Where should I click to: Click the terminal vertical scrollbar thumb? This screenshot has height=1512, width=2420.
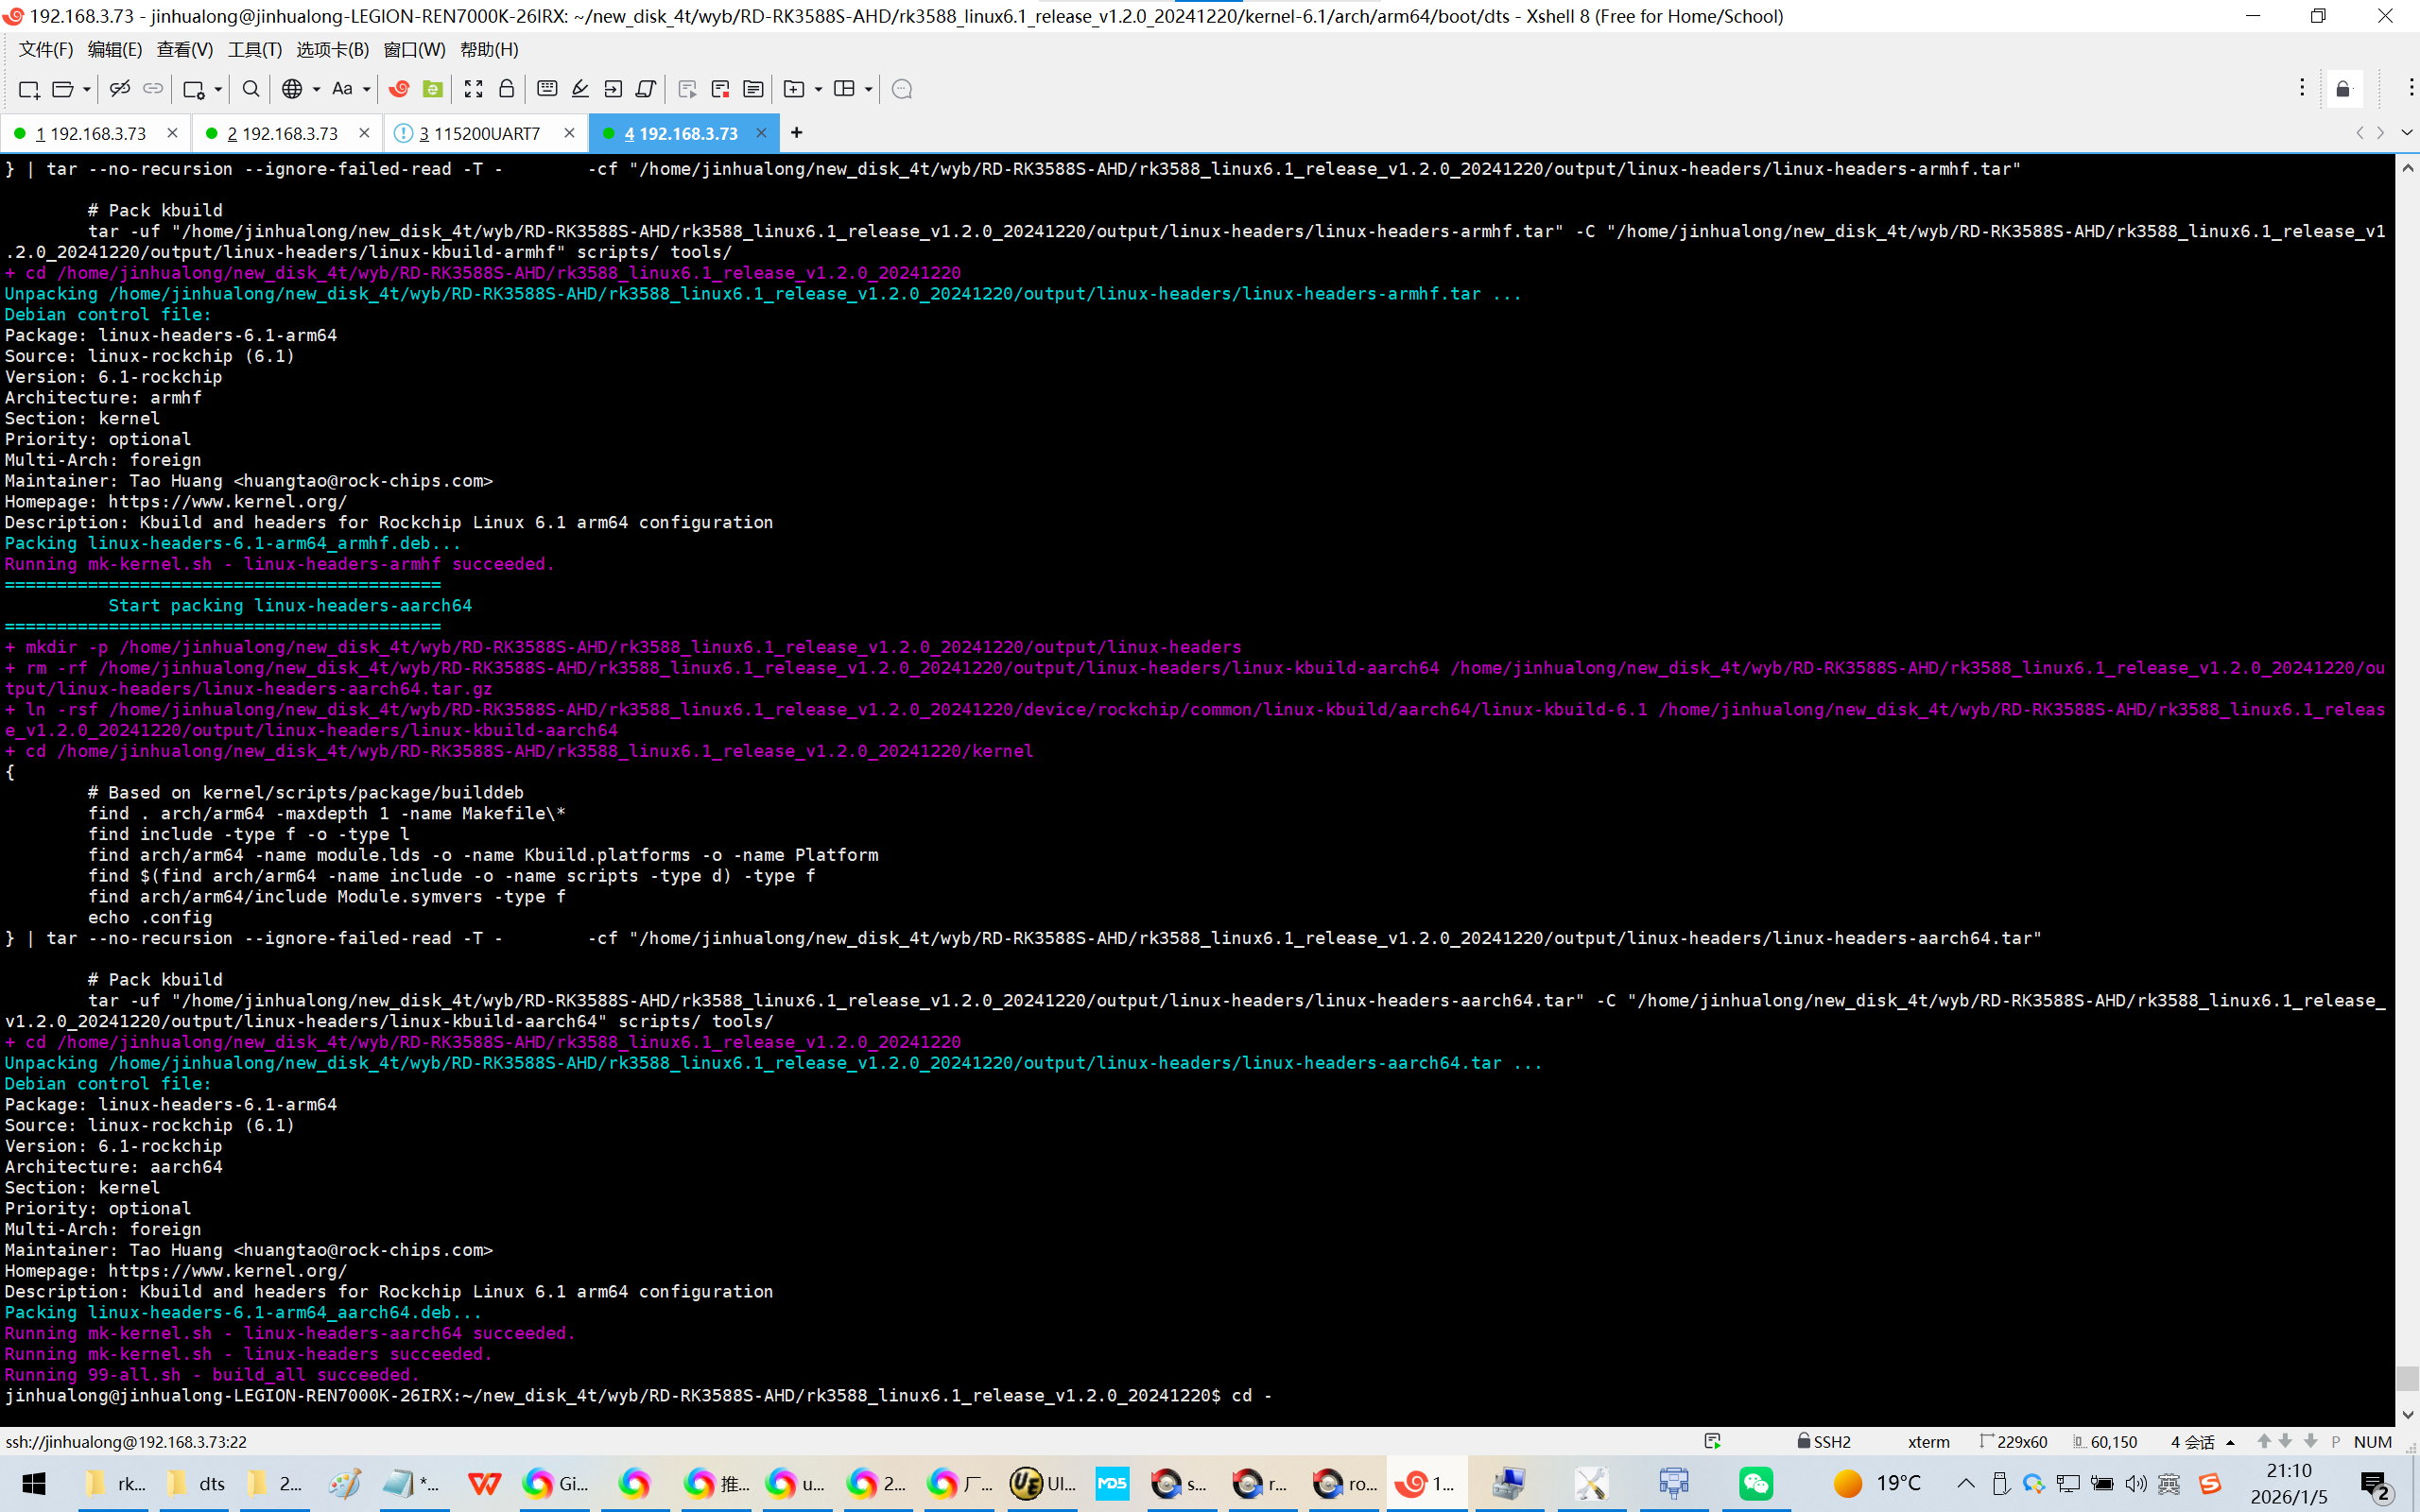click(2407, 1377)
